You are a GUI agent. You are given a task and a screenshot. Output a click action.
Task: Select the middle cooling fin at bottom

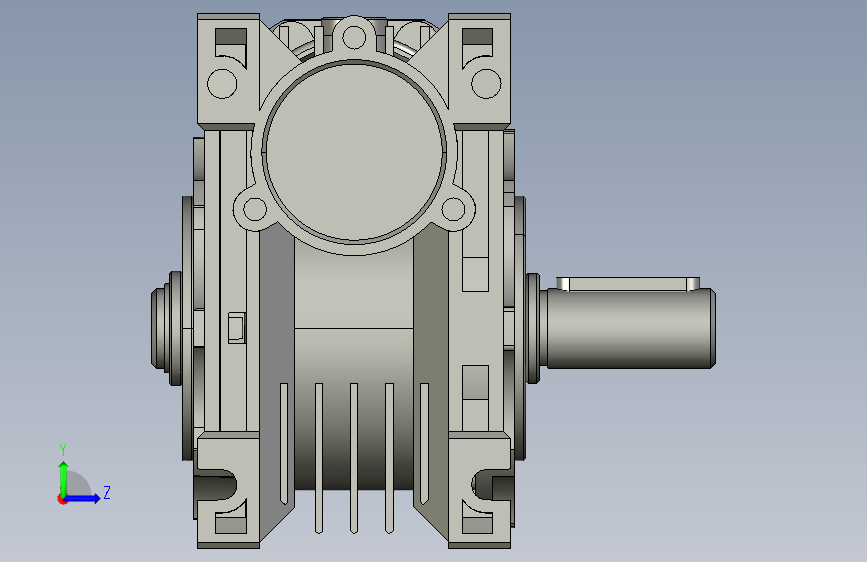pyautogui.click(x=354, y=458)
